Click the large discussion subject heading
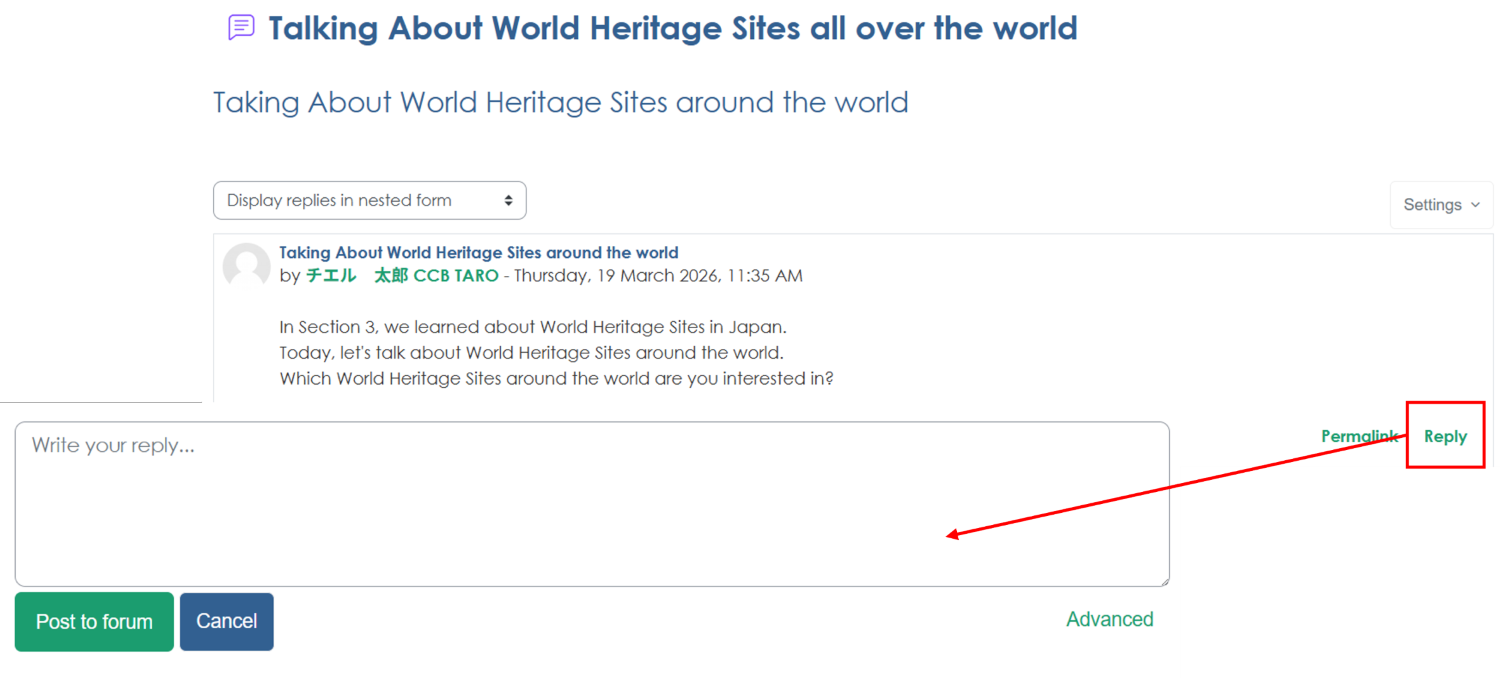 560,102
